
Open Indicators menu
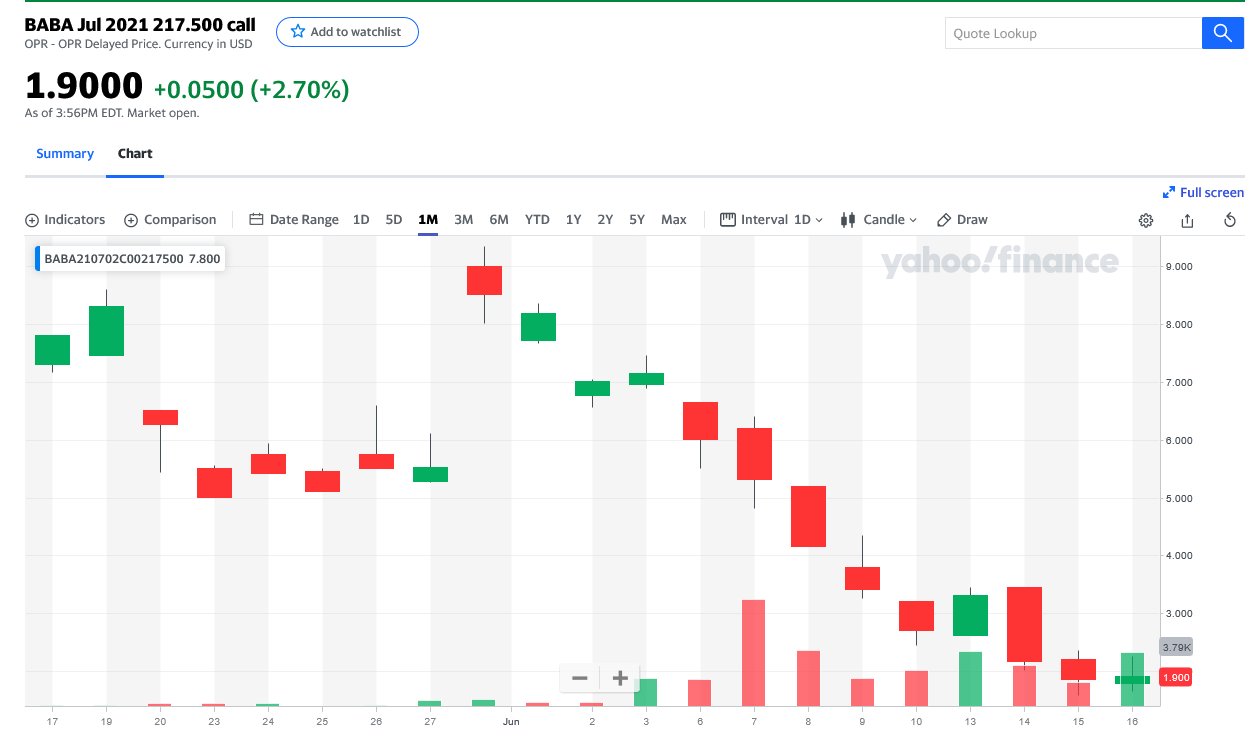65,220
